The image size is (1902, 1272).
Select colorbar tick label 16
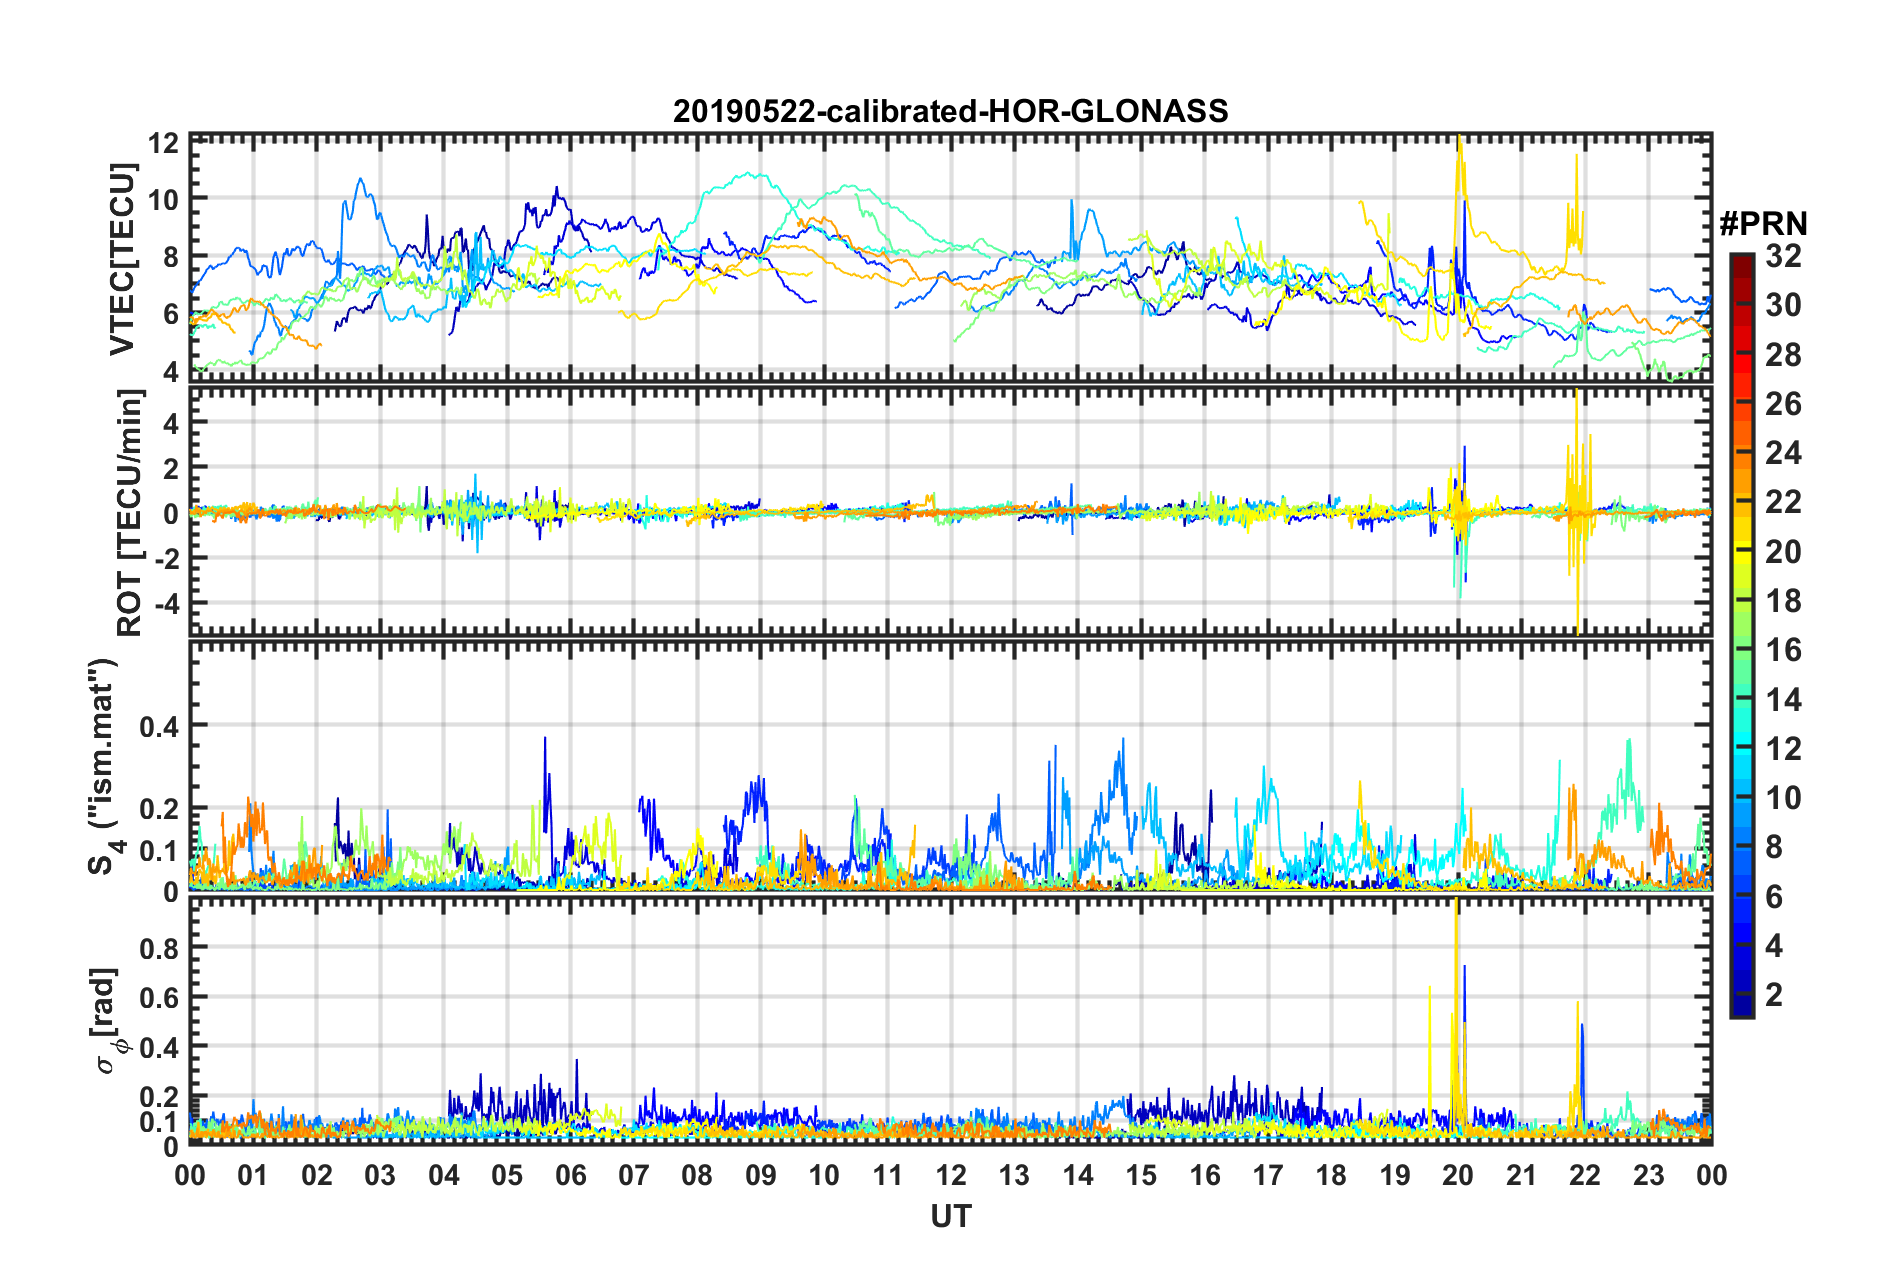coord(1783,650)
